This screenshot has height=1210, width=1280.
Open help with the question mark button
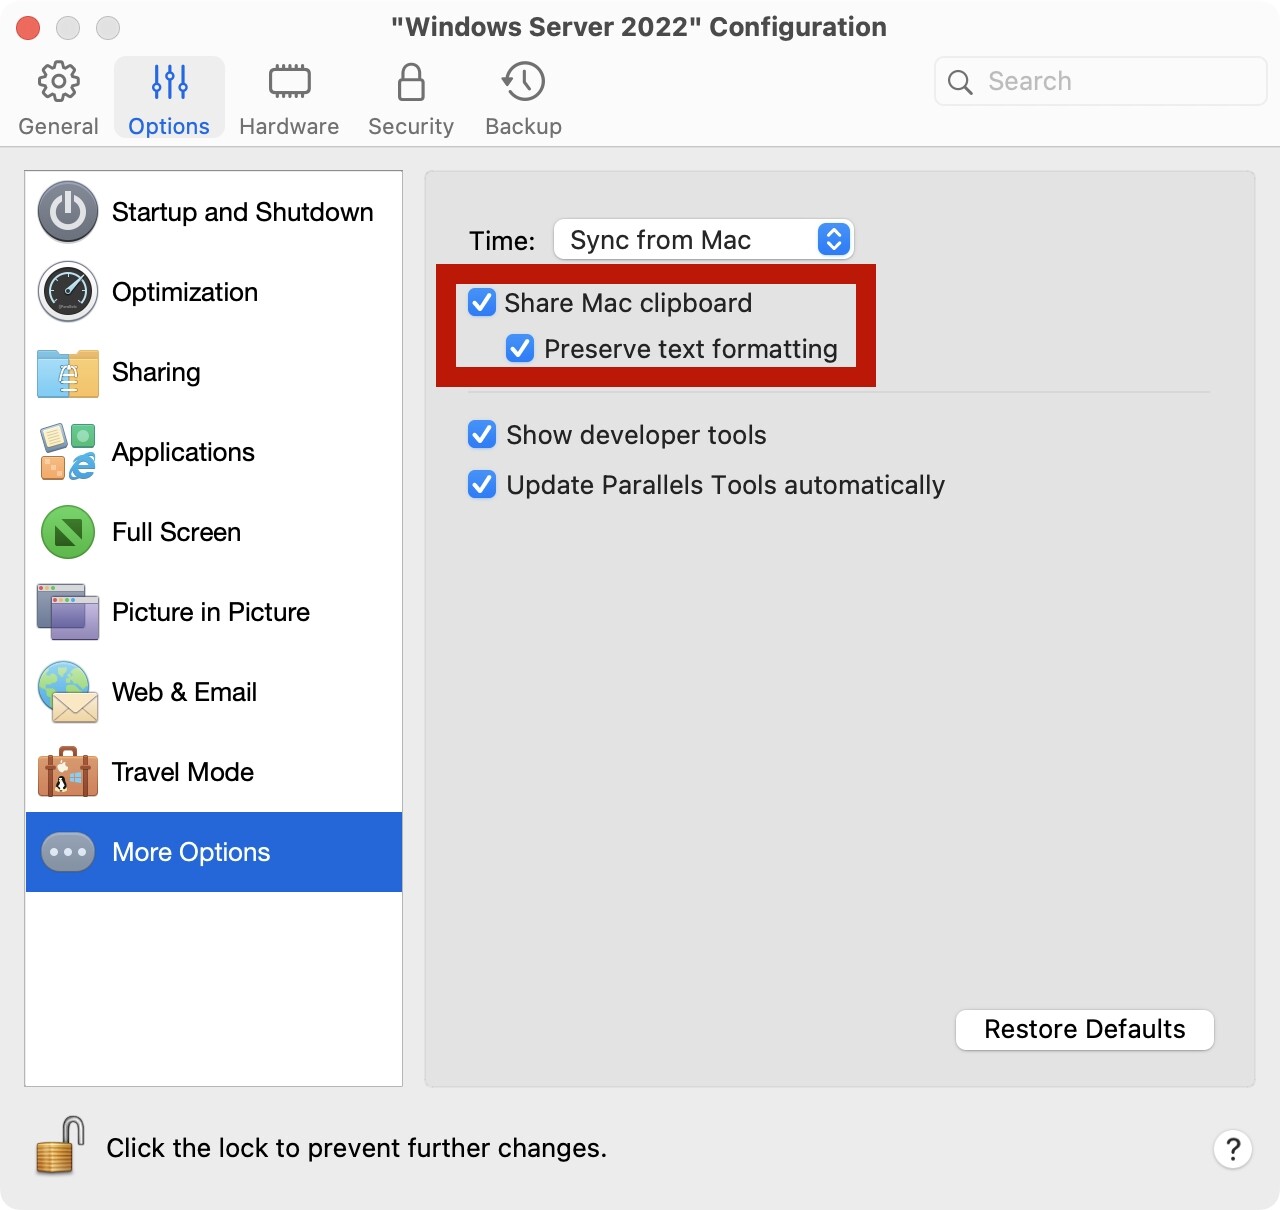(x=1233, y=1149)
